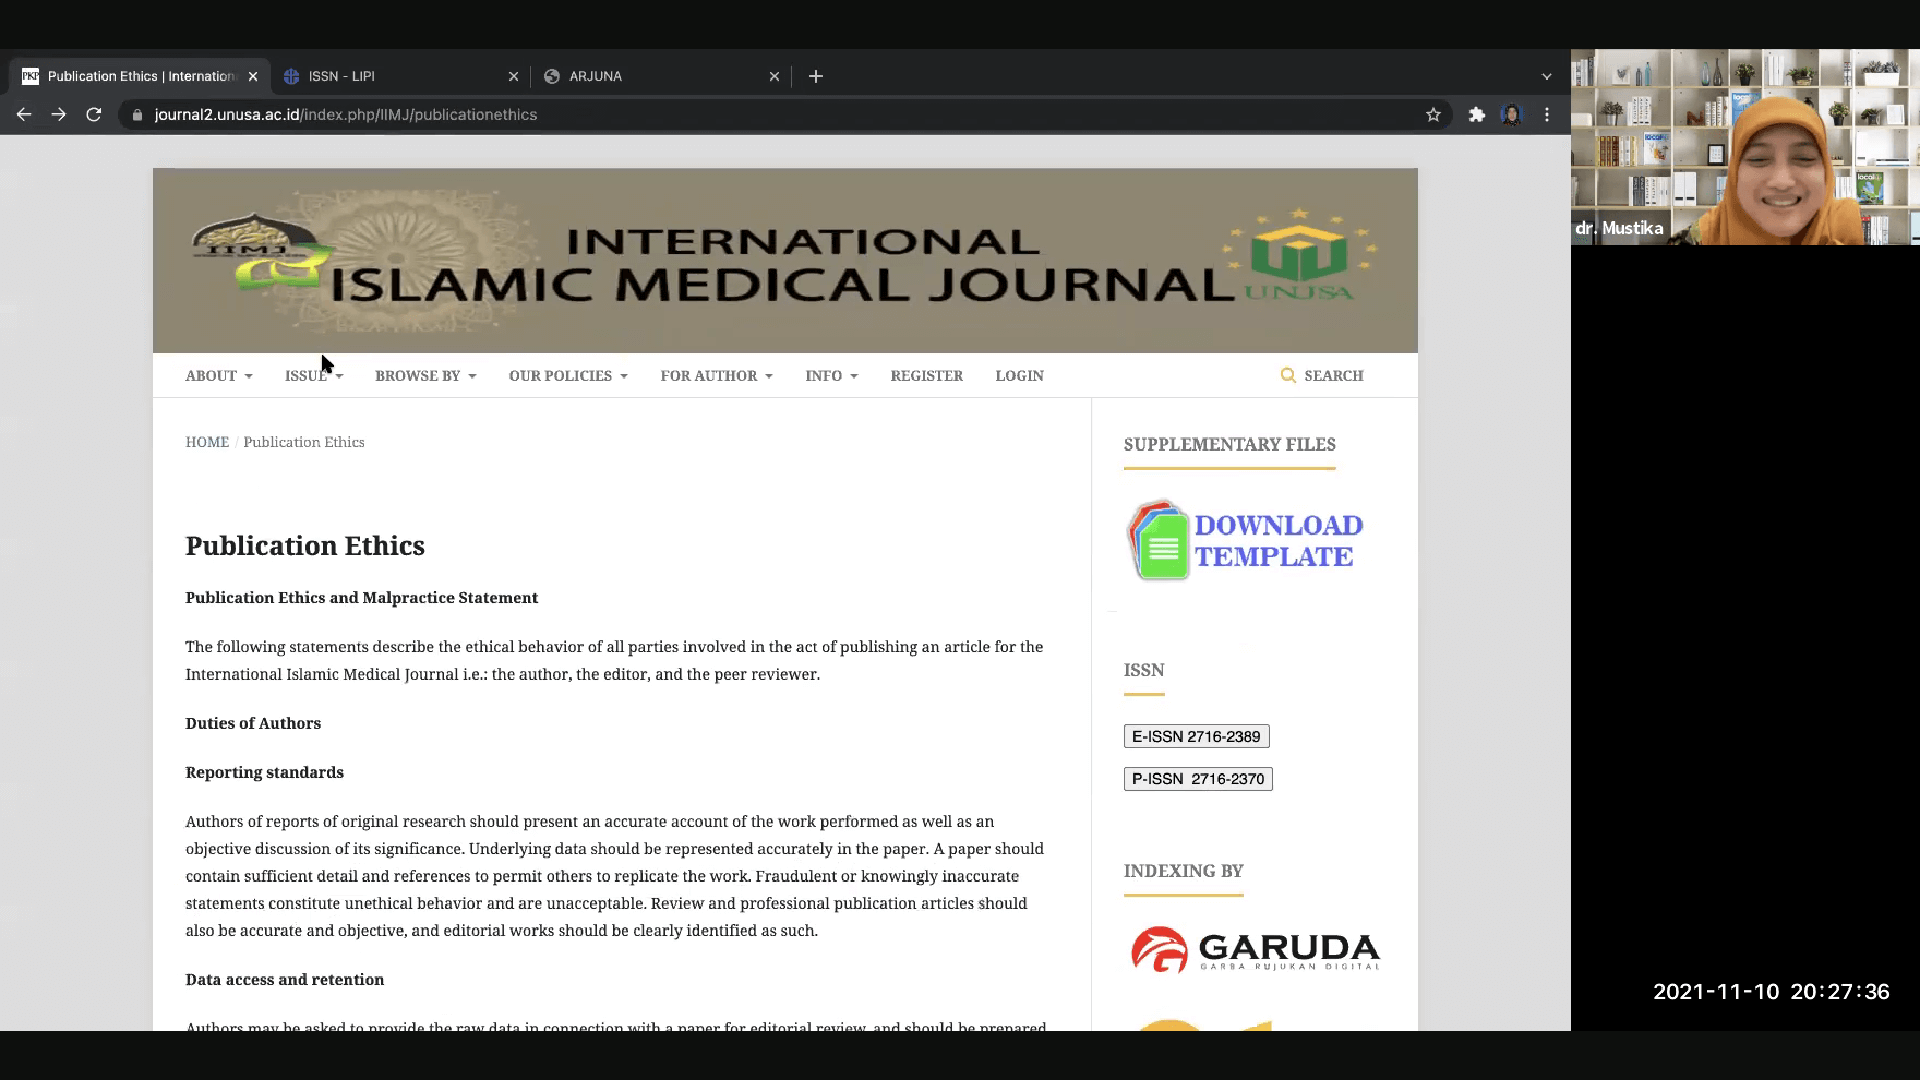This screenshot has height=1080, width=1920.
Task: Open the Chrome extensions puzzle icon
Action: click(x=1477, y=115)
